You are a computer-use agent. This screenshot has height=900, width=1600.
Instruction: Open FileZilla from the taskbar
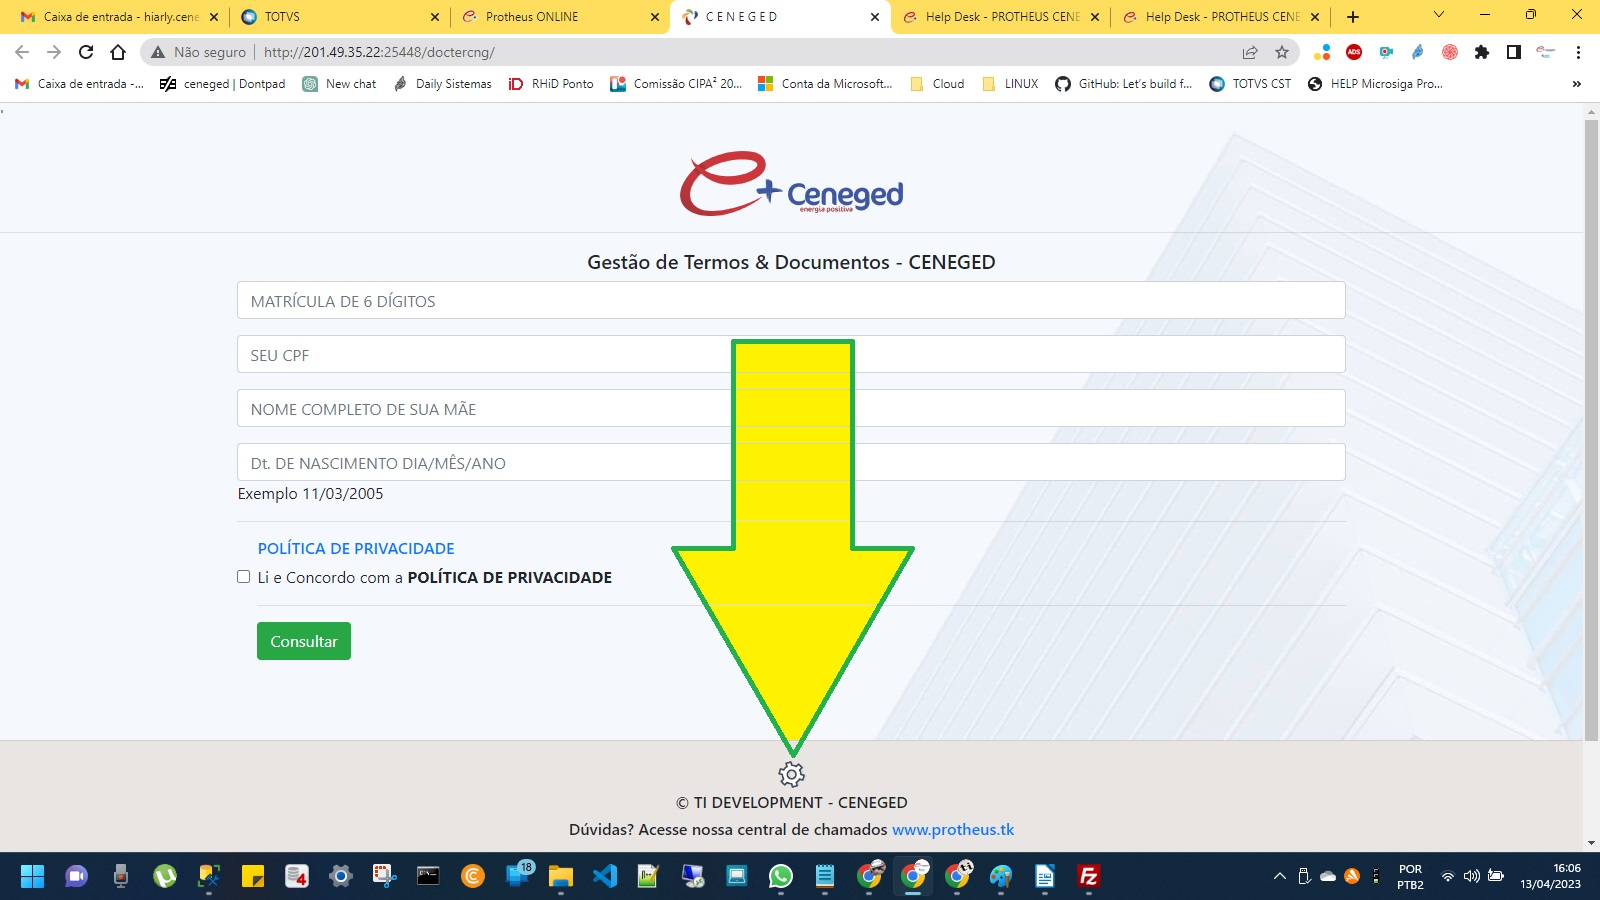(1089, 877)
